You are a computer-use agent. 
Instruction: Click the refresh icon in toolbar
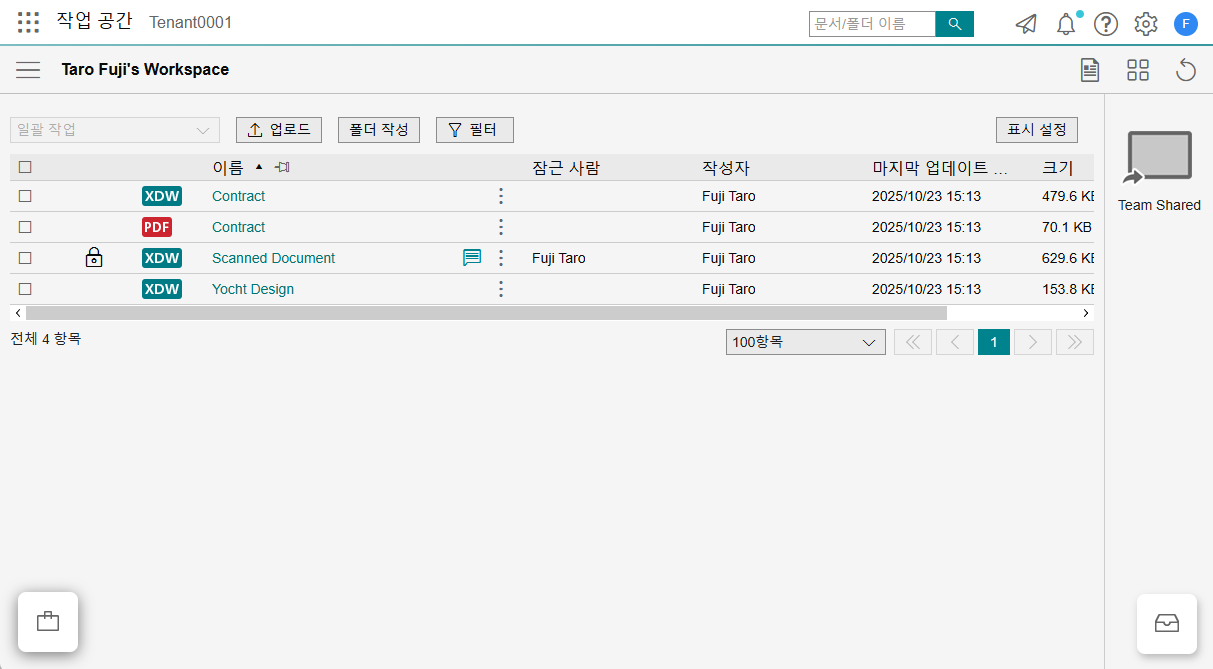point(1185,70)
